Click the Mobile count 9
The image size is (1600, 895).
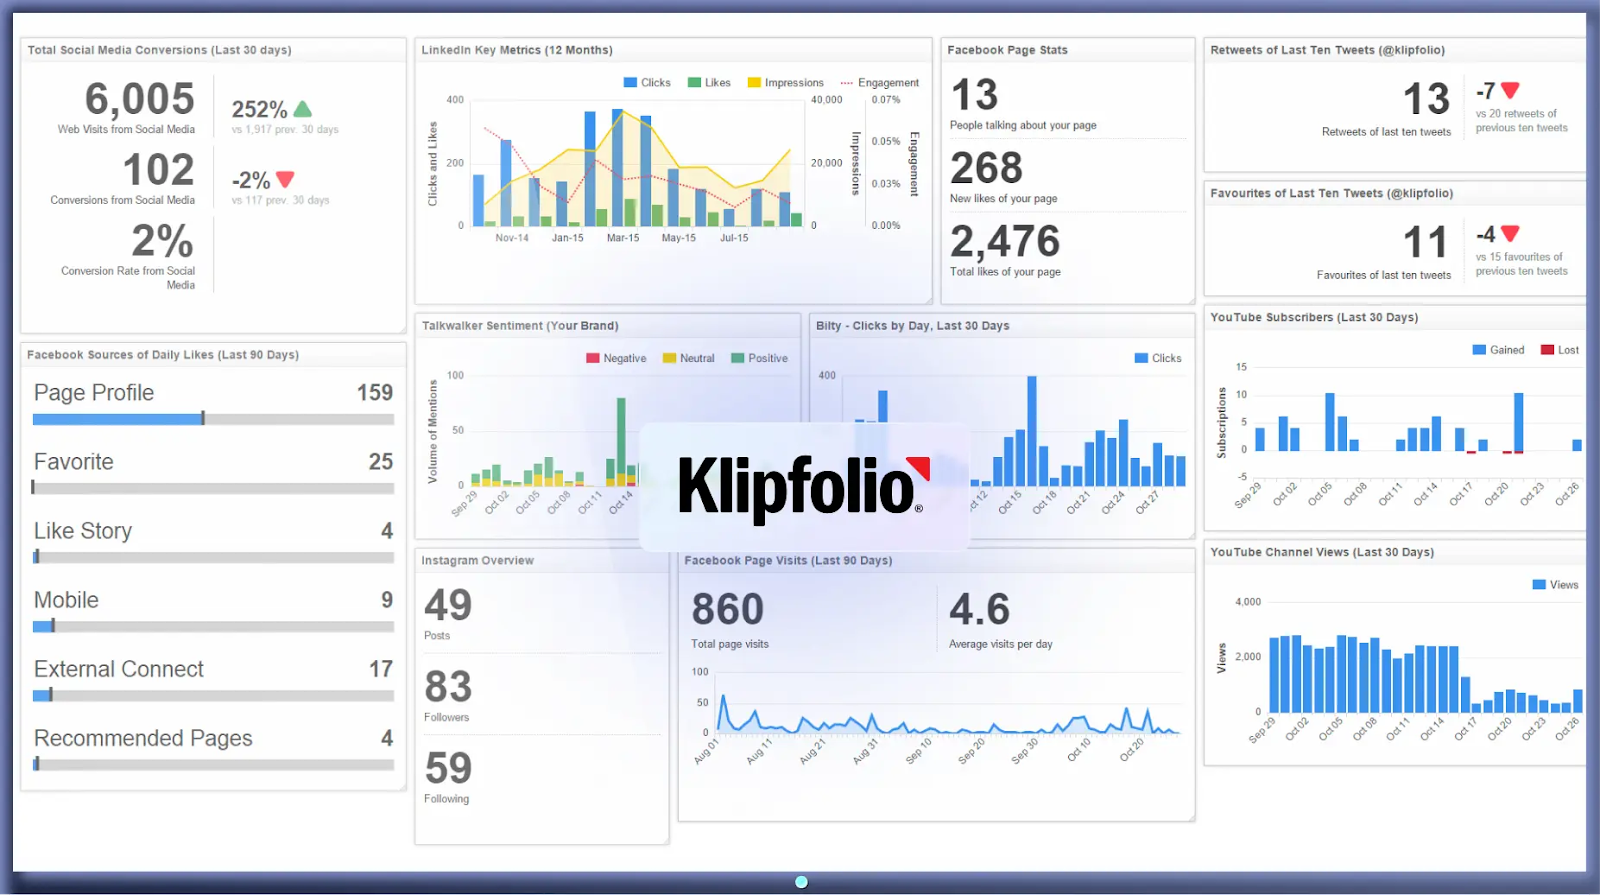(387, 600)
